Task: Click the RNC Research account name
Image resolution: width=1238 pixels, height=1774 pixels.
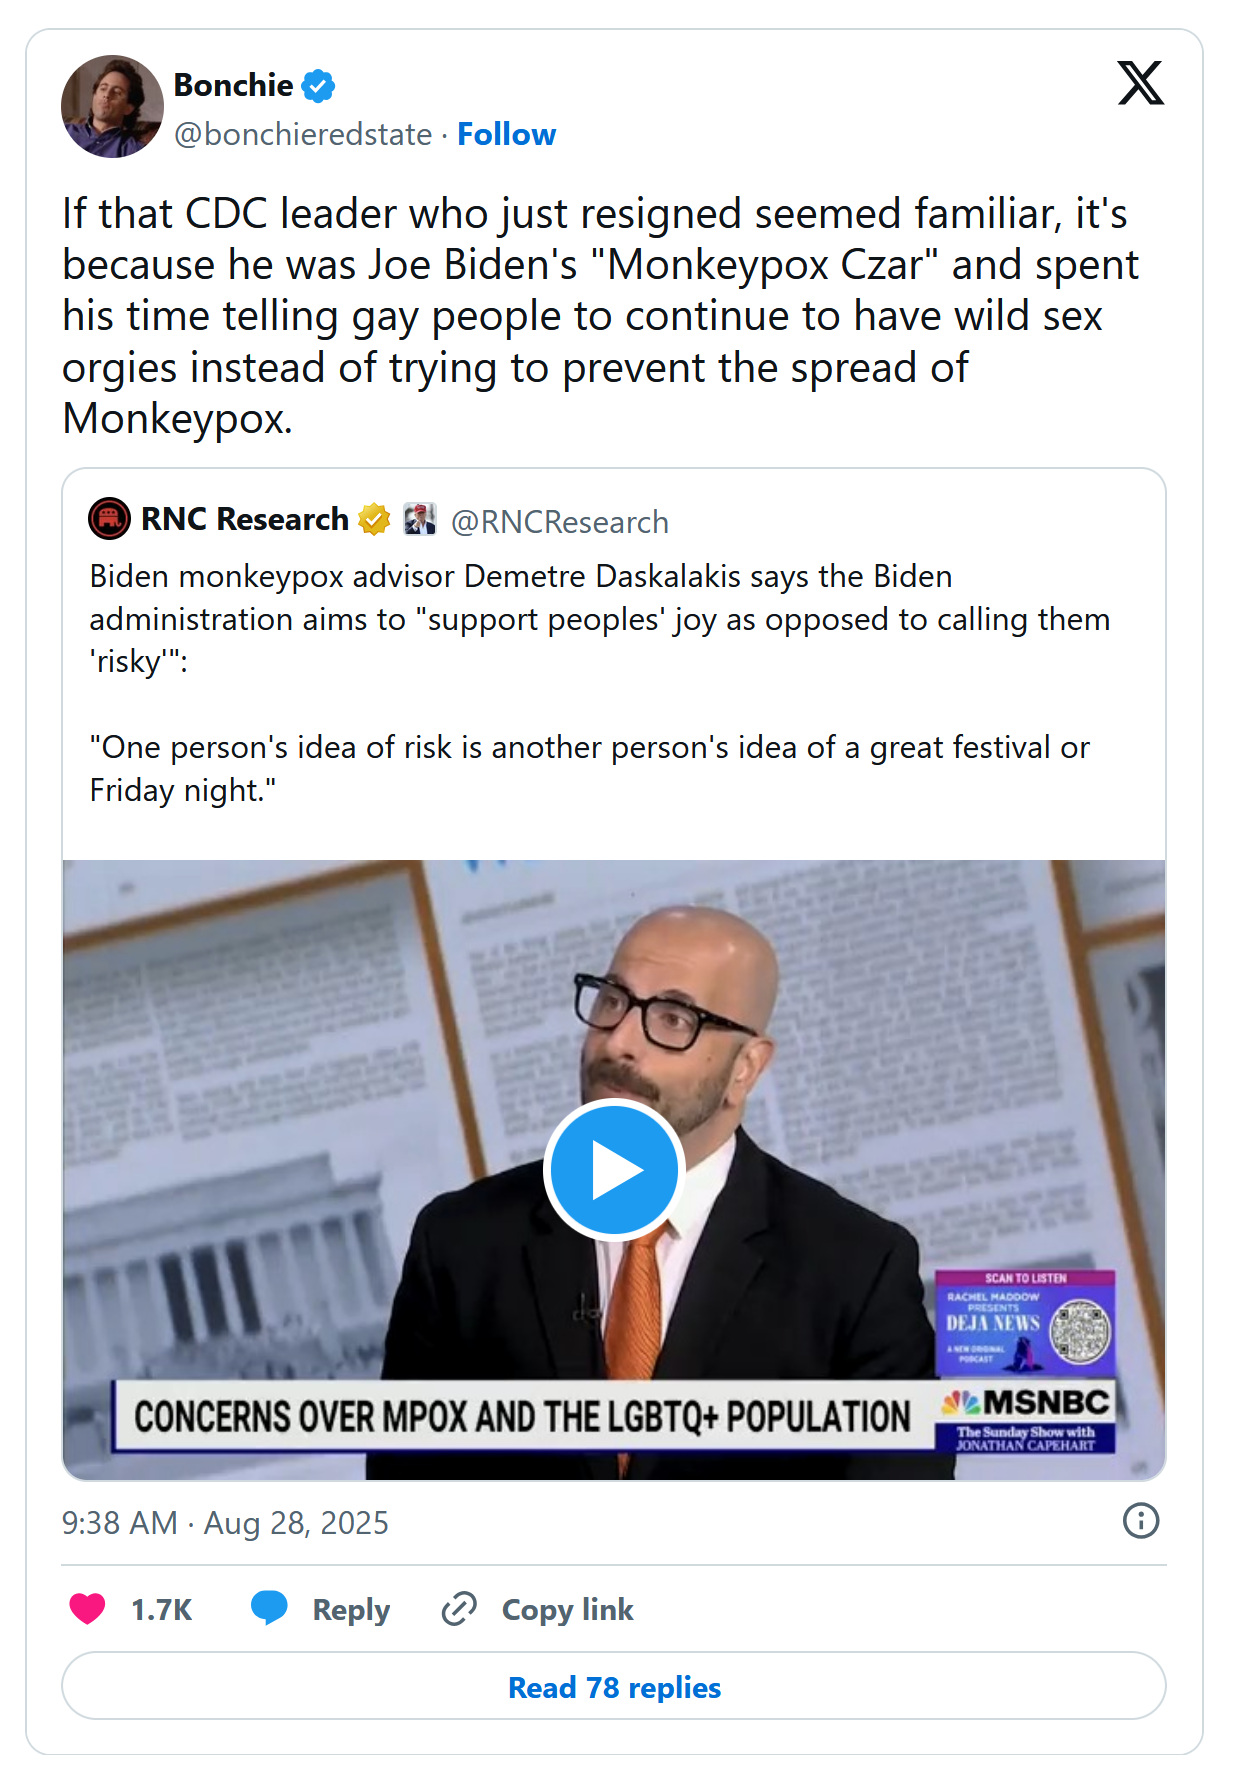Action: click(244, 520)
